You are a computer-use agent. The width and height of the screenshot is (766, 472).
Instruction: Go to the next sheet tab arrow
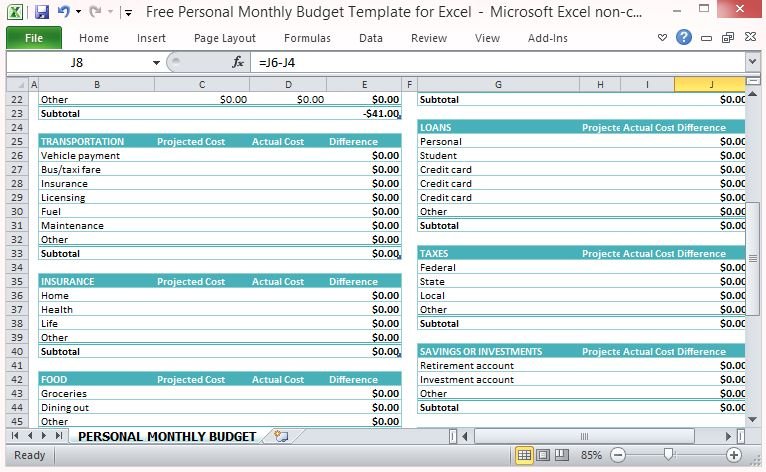coord(44,436)
